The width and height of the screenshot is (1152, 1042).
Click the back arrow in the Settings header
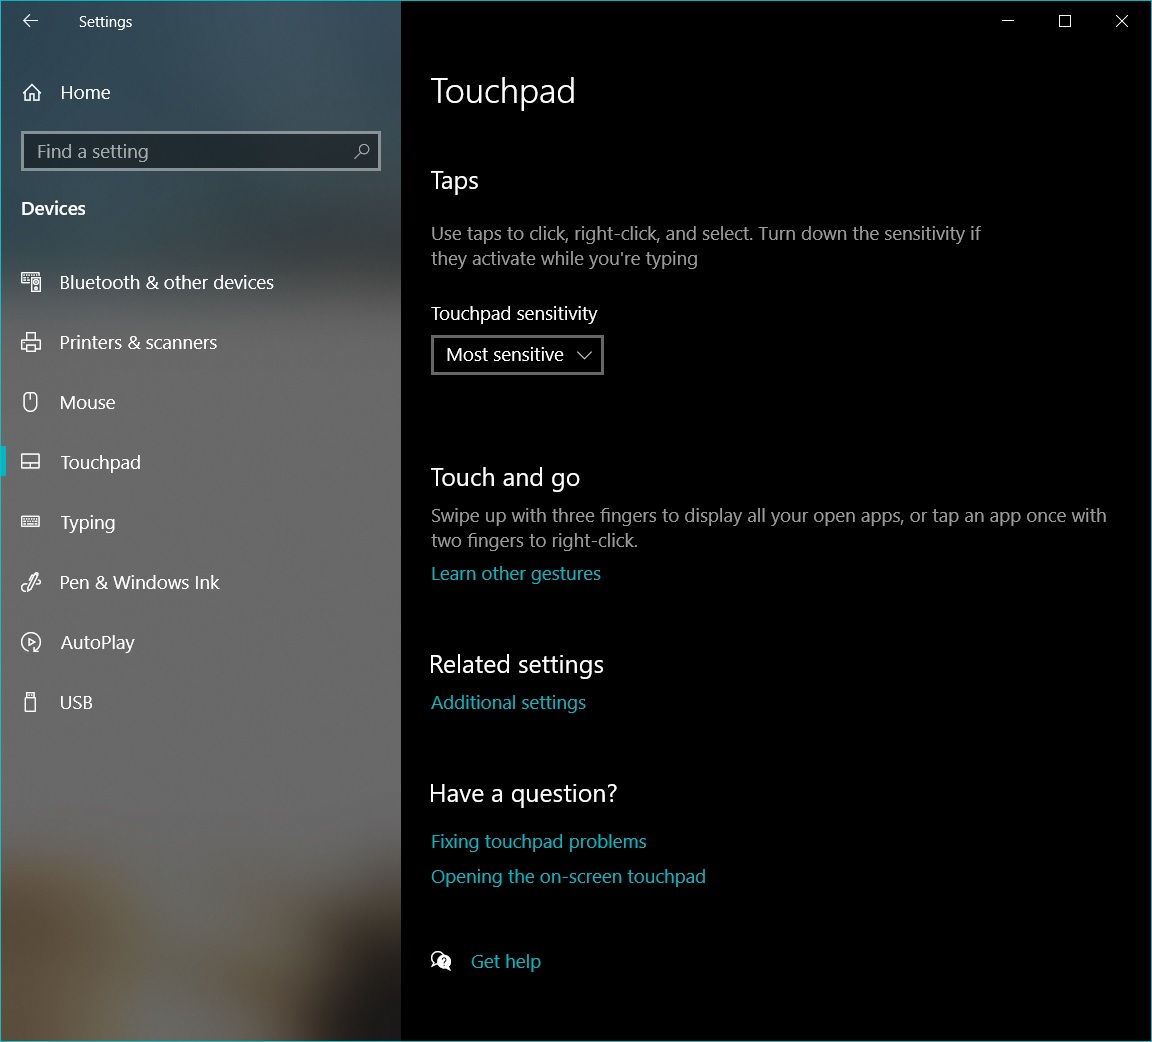30,21
